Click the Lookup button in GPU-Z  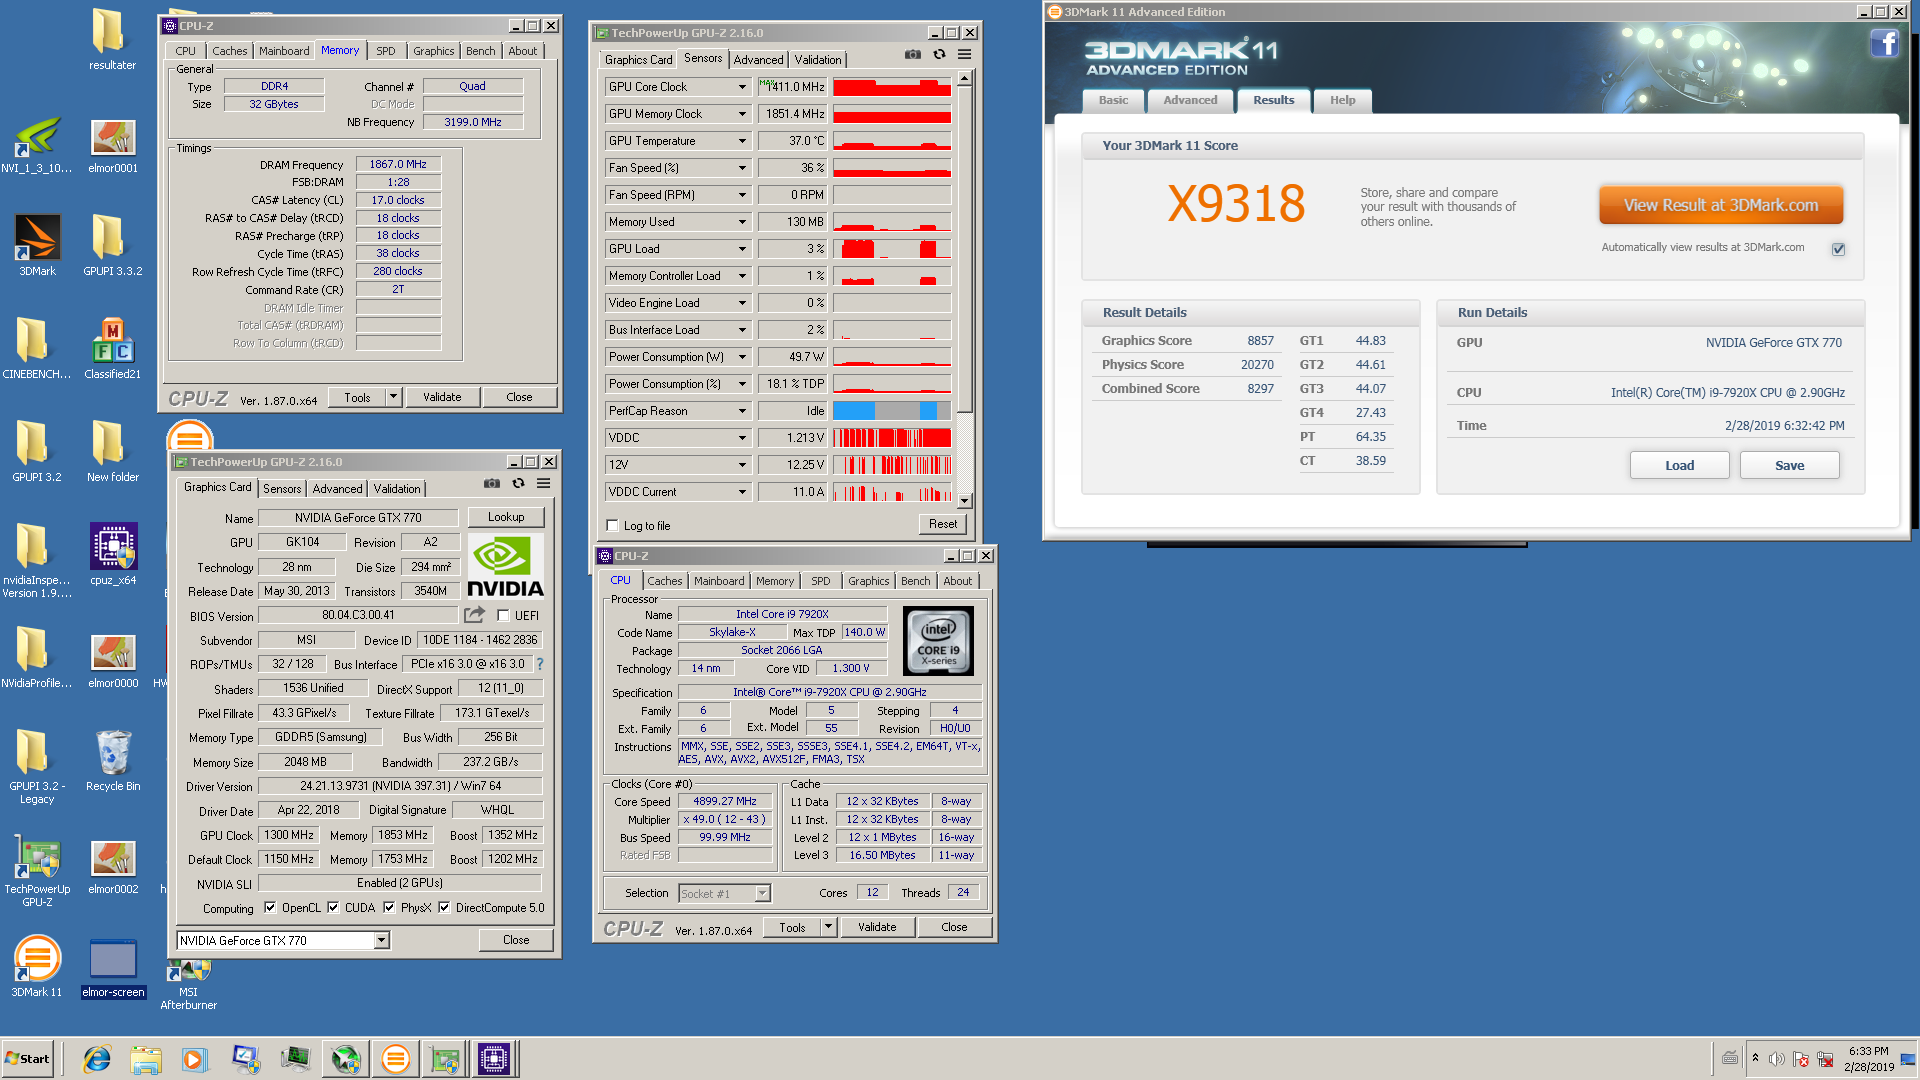[x=506, y=517]
